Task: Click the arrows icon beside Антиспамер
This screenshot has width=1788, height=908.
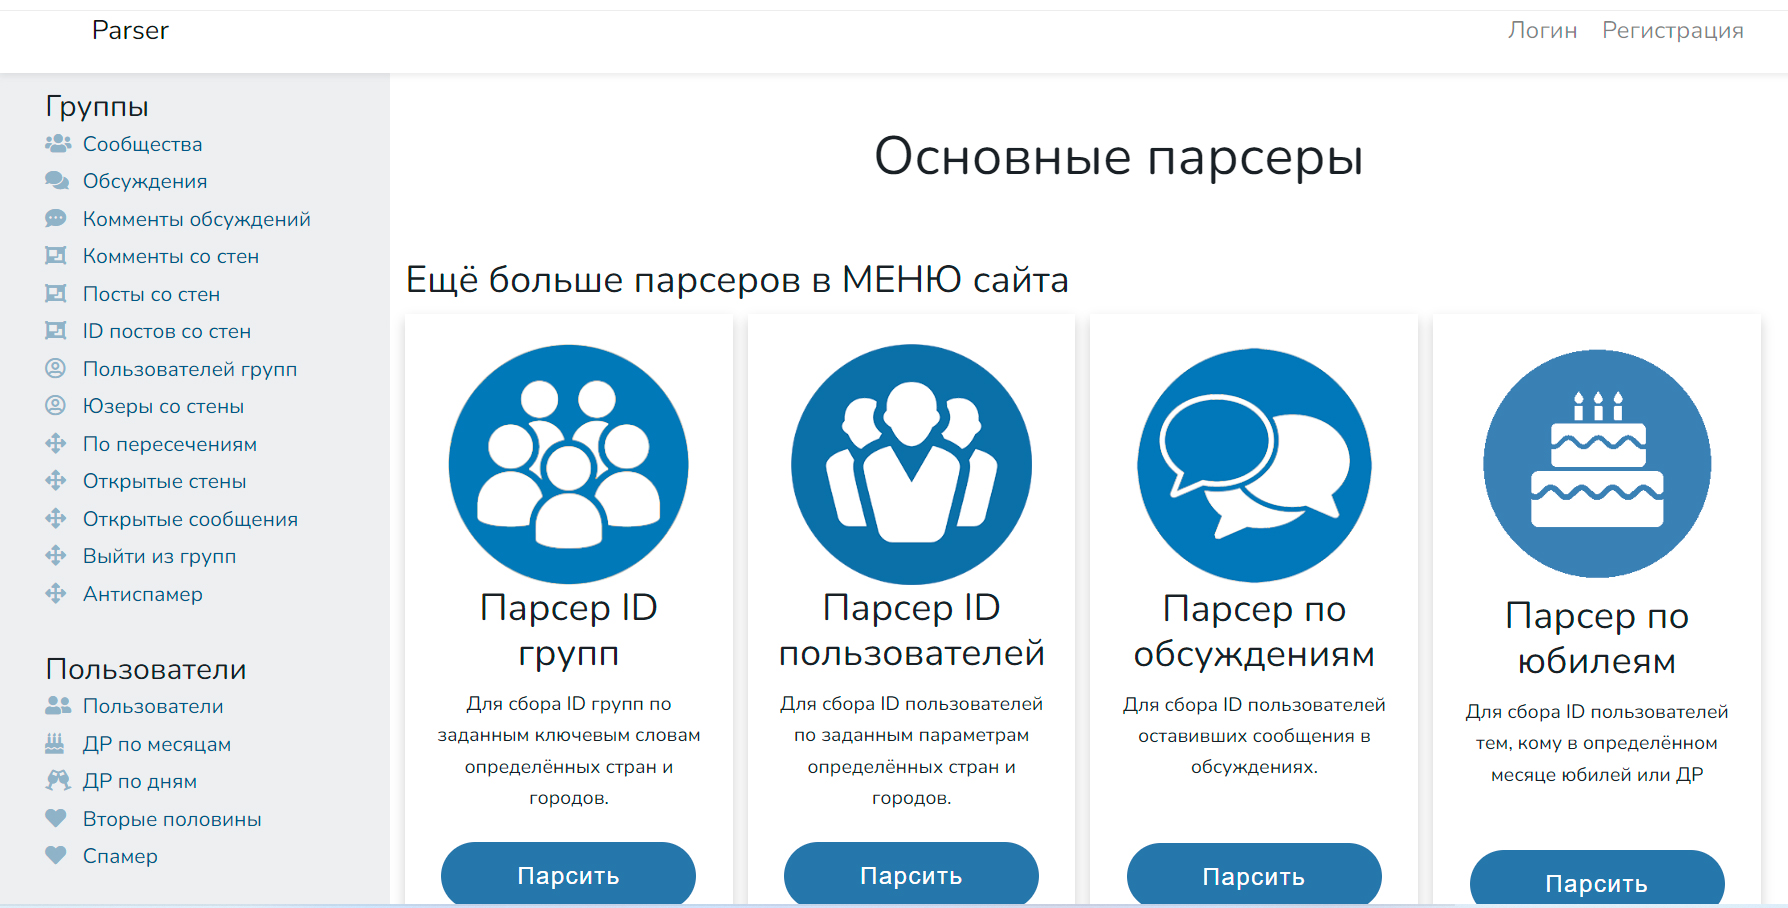Action: tap(56, 594)
